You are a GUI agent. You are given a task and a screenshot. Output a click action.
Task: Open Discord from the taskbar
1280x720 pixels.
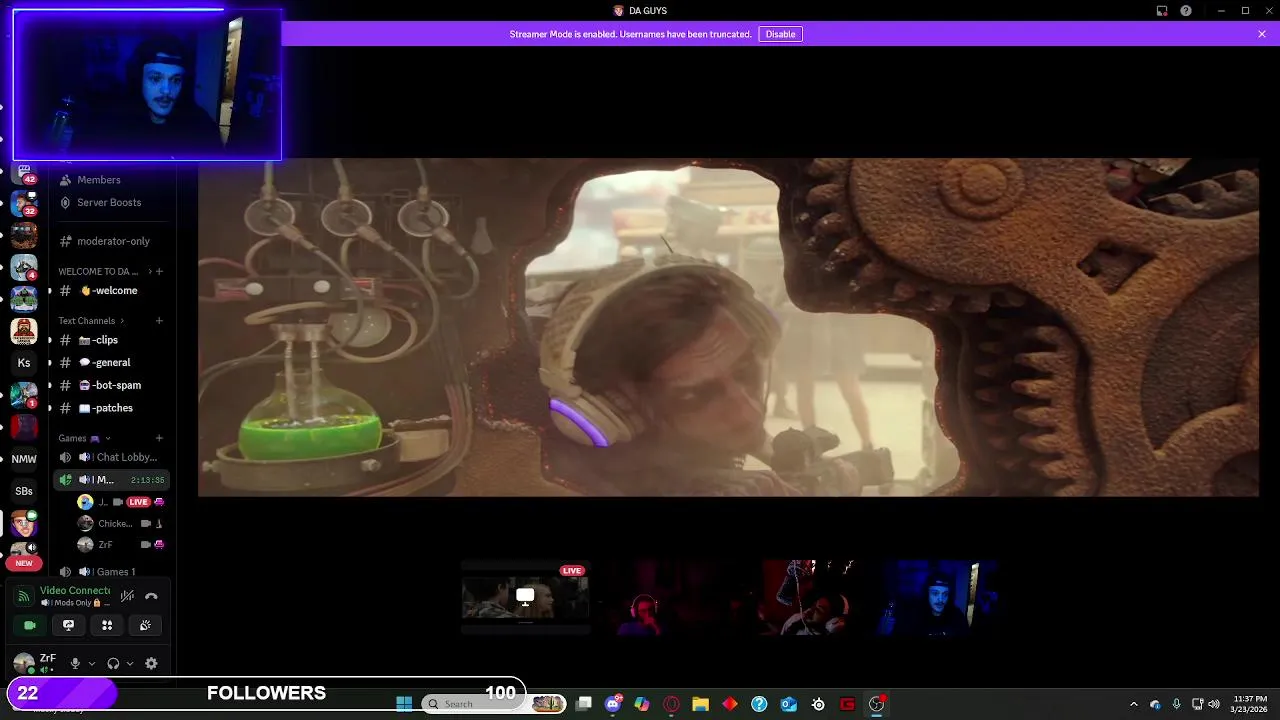[613, 704]
